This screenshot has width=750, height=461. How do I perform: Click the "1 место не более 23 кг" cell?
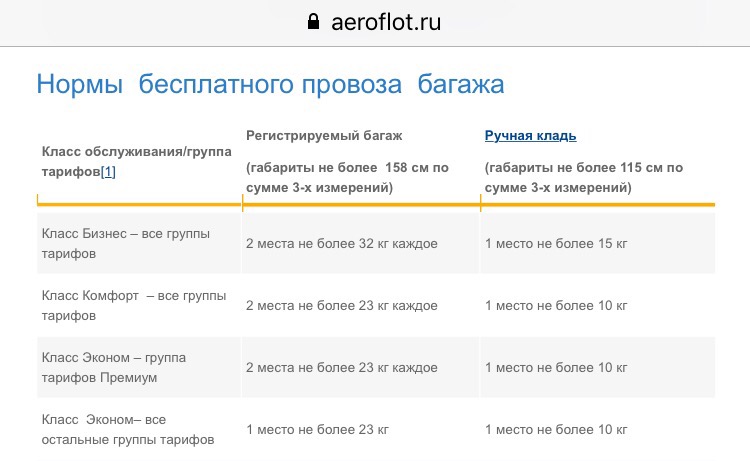[x=317, y=430]
